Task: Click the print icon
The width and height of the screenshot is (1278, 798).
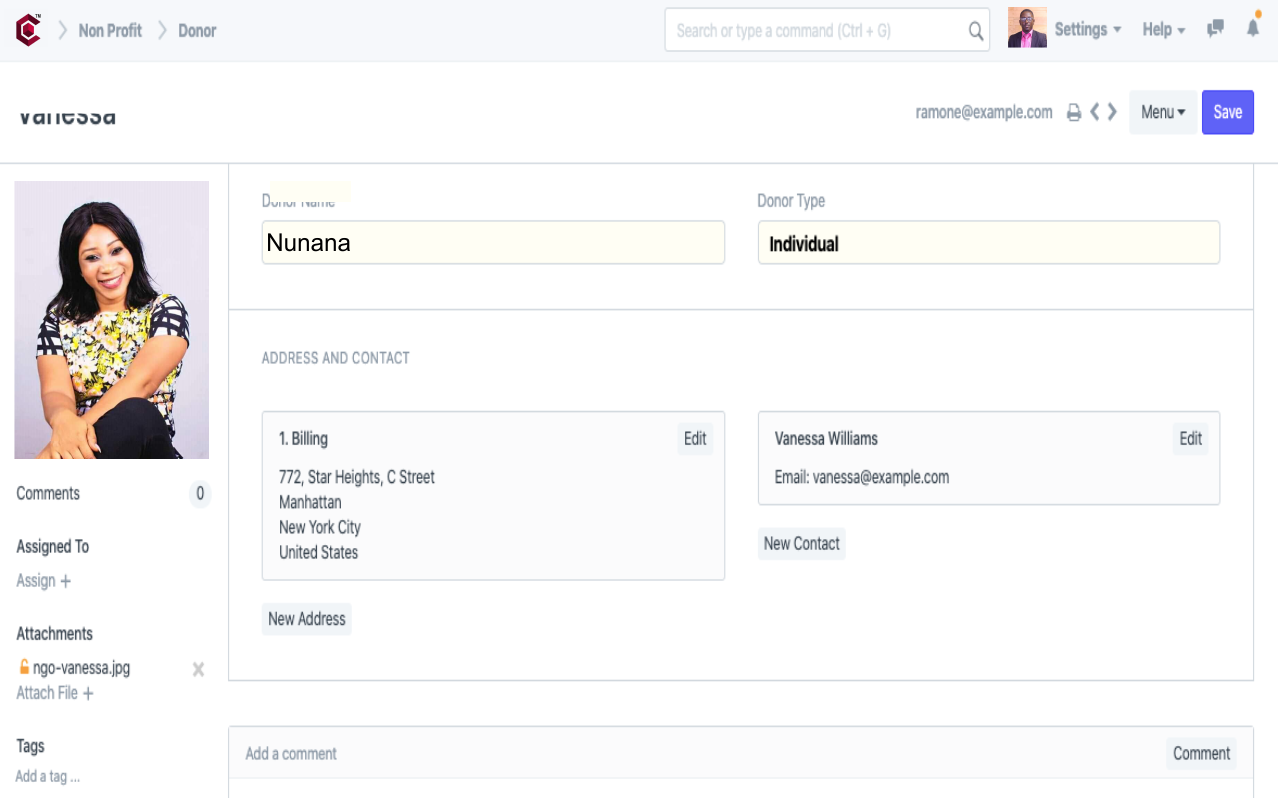Action: [1074, 112]
